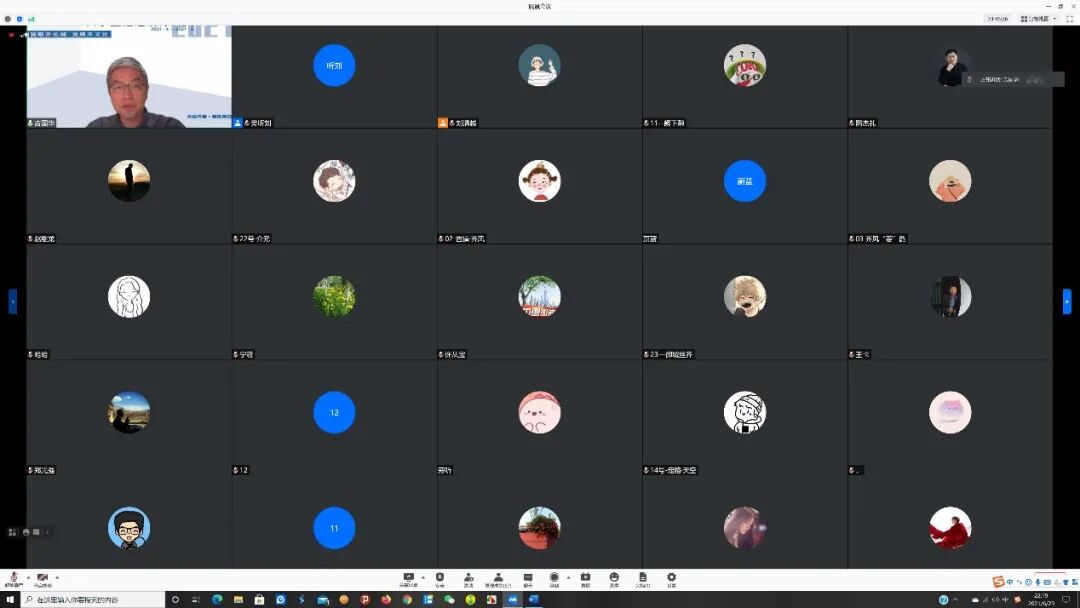This screenshot has width=1080, height=608.
Task: Launch Microsoft Edge from taskbar
Action: click(217, 600)
